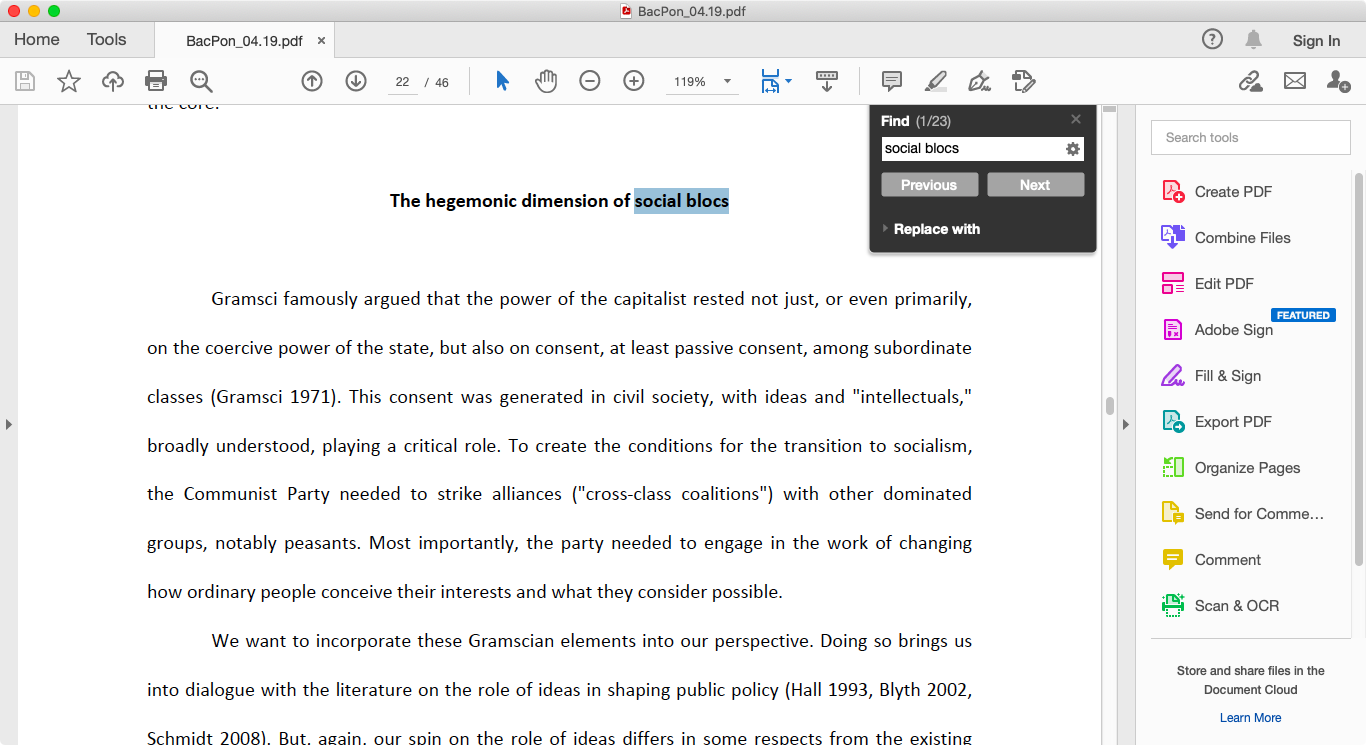Share a link to the file
Screen dimensions: 1366x745
tap(1250, 81)
